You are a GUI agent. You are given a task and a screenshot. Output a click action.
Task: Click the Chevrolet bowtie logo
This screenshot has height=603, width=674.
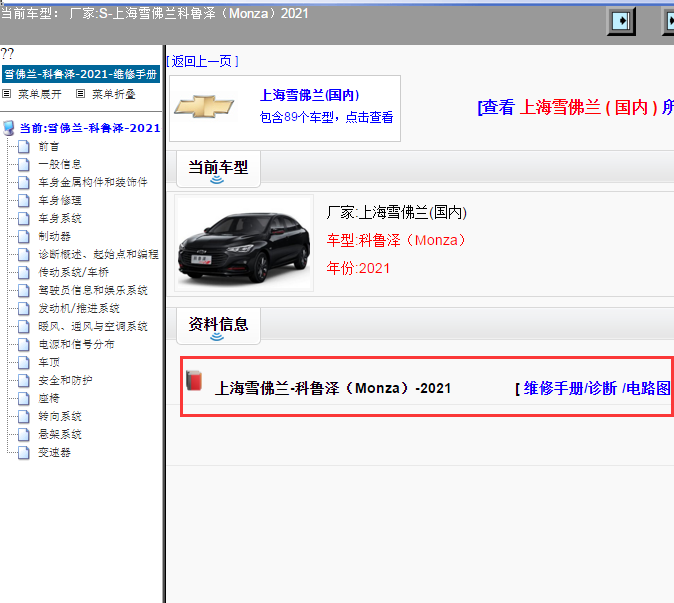[204, 107]
